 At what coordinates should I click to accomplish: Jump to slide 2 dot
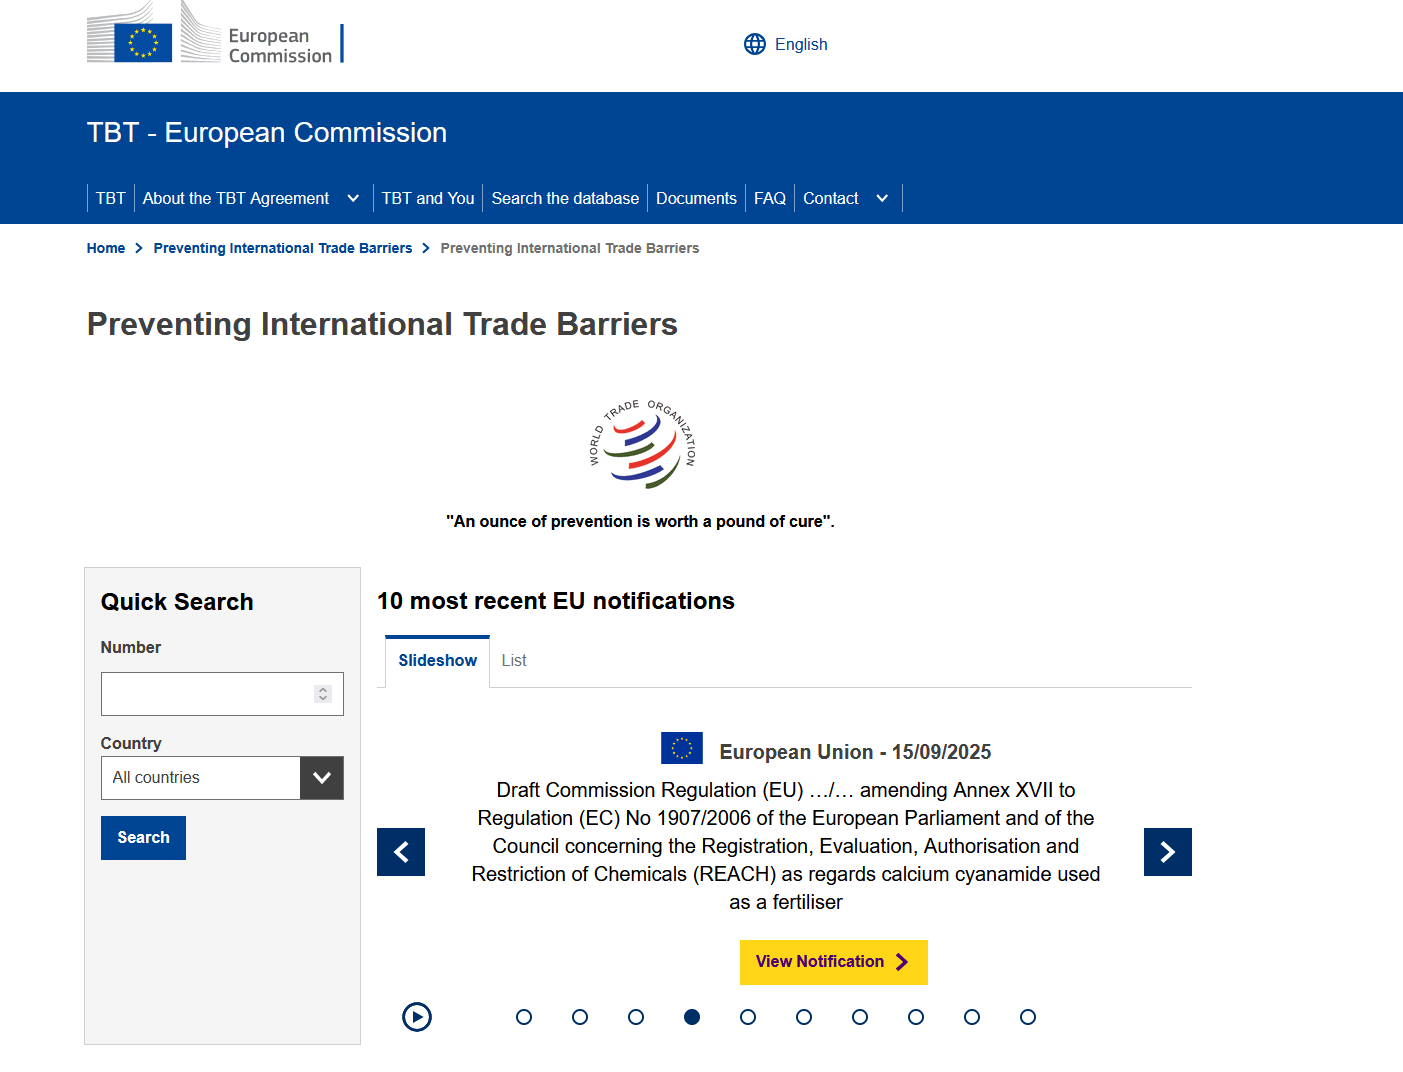click(580, 1017)
